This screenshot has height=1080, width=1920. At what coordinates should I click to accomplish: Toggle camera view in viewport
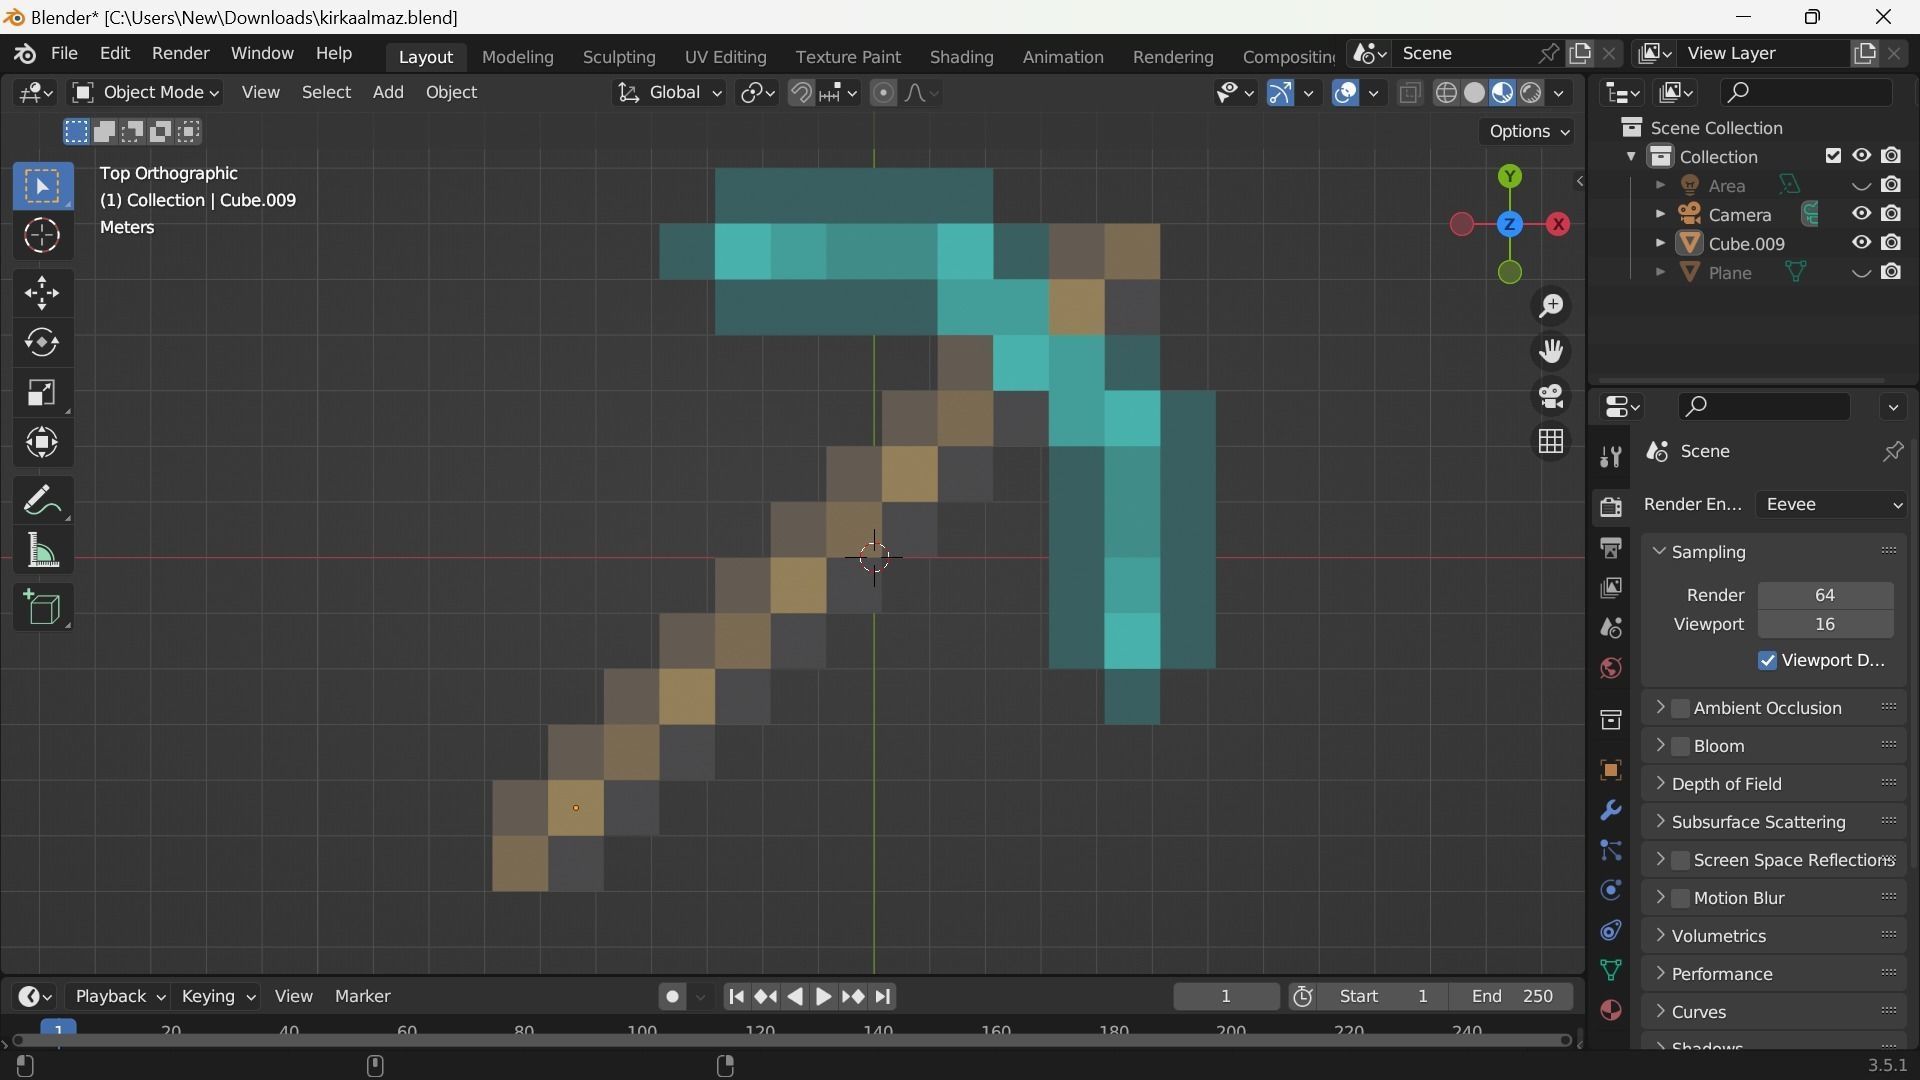click(1551, 397)
